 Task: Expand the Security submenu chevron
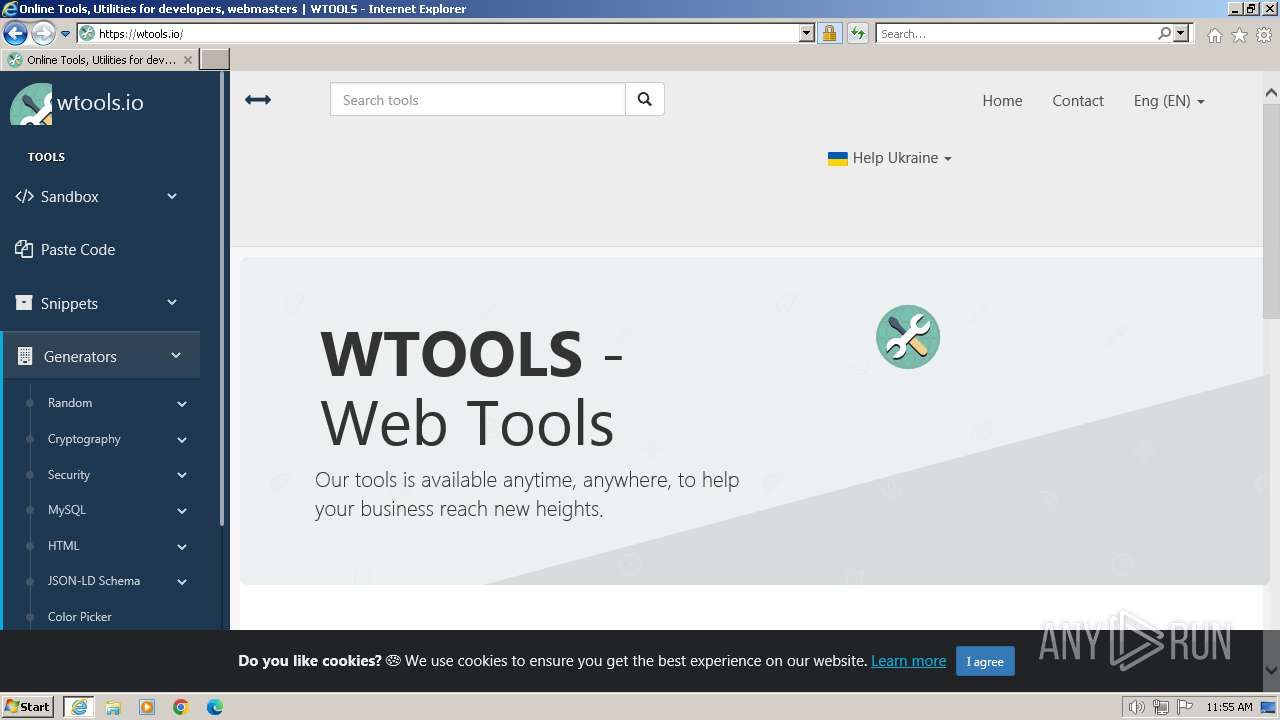(x=182, y=476)
